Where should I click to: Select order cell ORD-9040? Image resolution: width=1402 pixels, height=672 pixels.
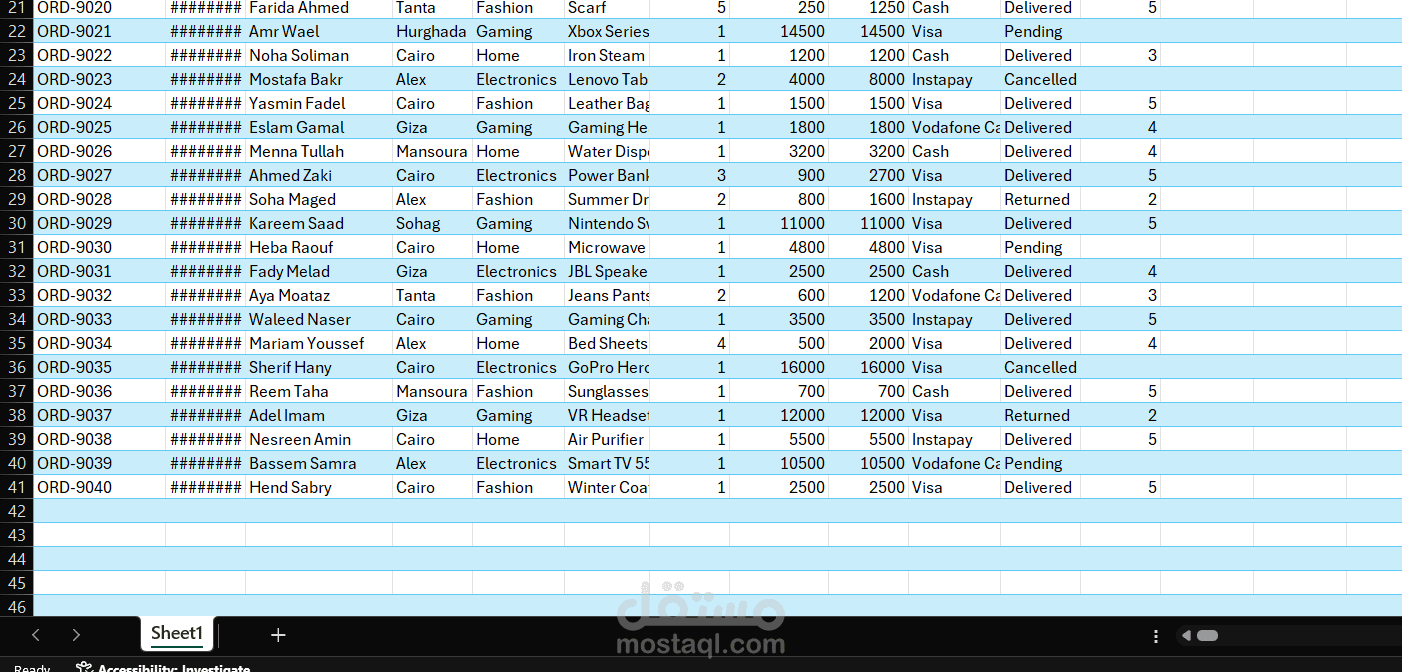(99, 487)
